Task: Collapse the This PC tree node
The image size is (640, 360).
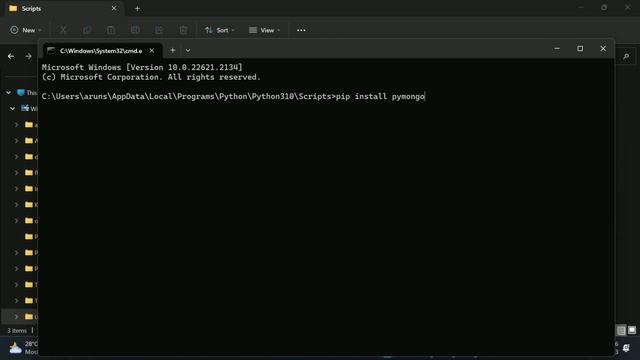Action: (x=9, y=93)
